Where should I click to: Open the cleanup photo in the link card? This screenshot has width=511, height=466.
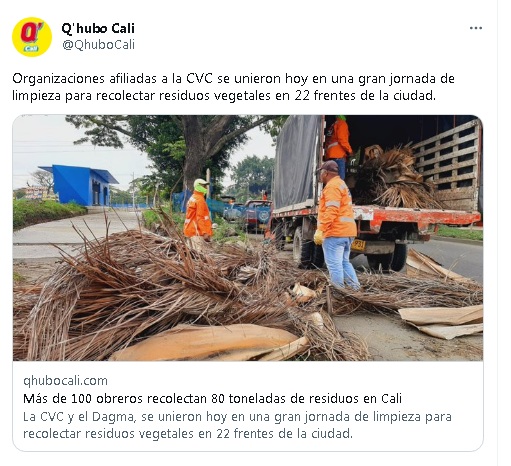pyautogui.click(x=248, y=238)
